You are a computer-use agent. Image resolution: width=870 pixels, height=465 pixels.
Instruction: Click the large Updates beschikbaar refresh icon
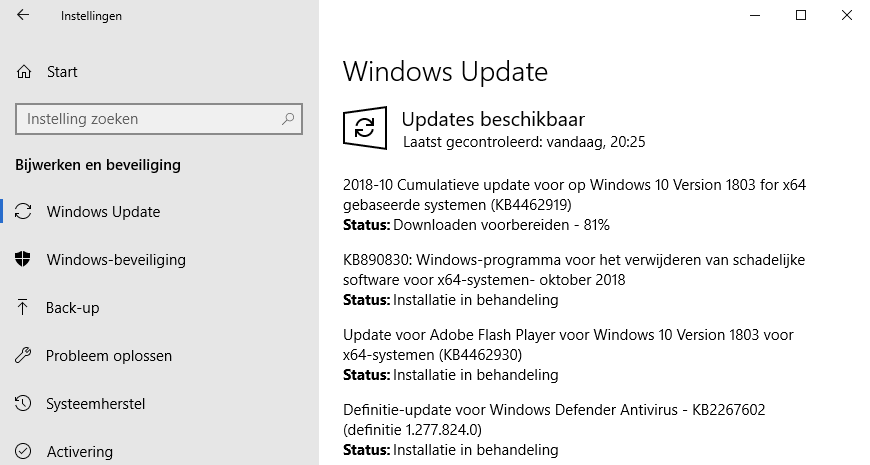click(x=365, y=128)
